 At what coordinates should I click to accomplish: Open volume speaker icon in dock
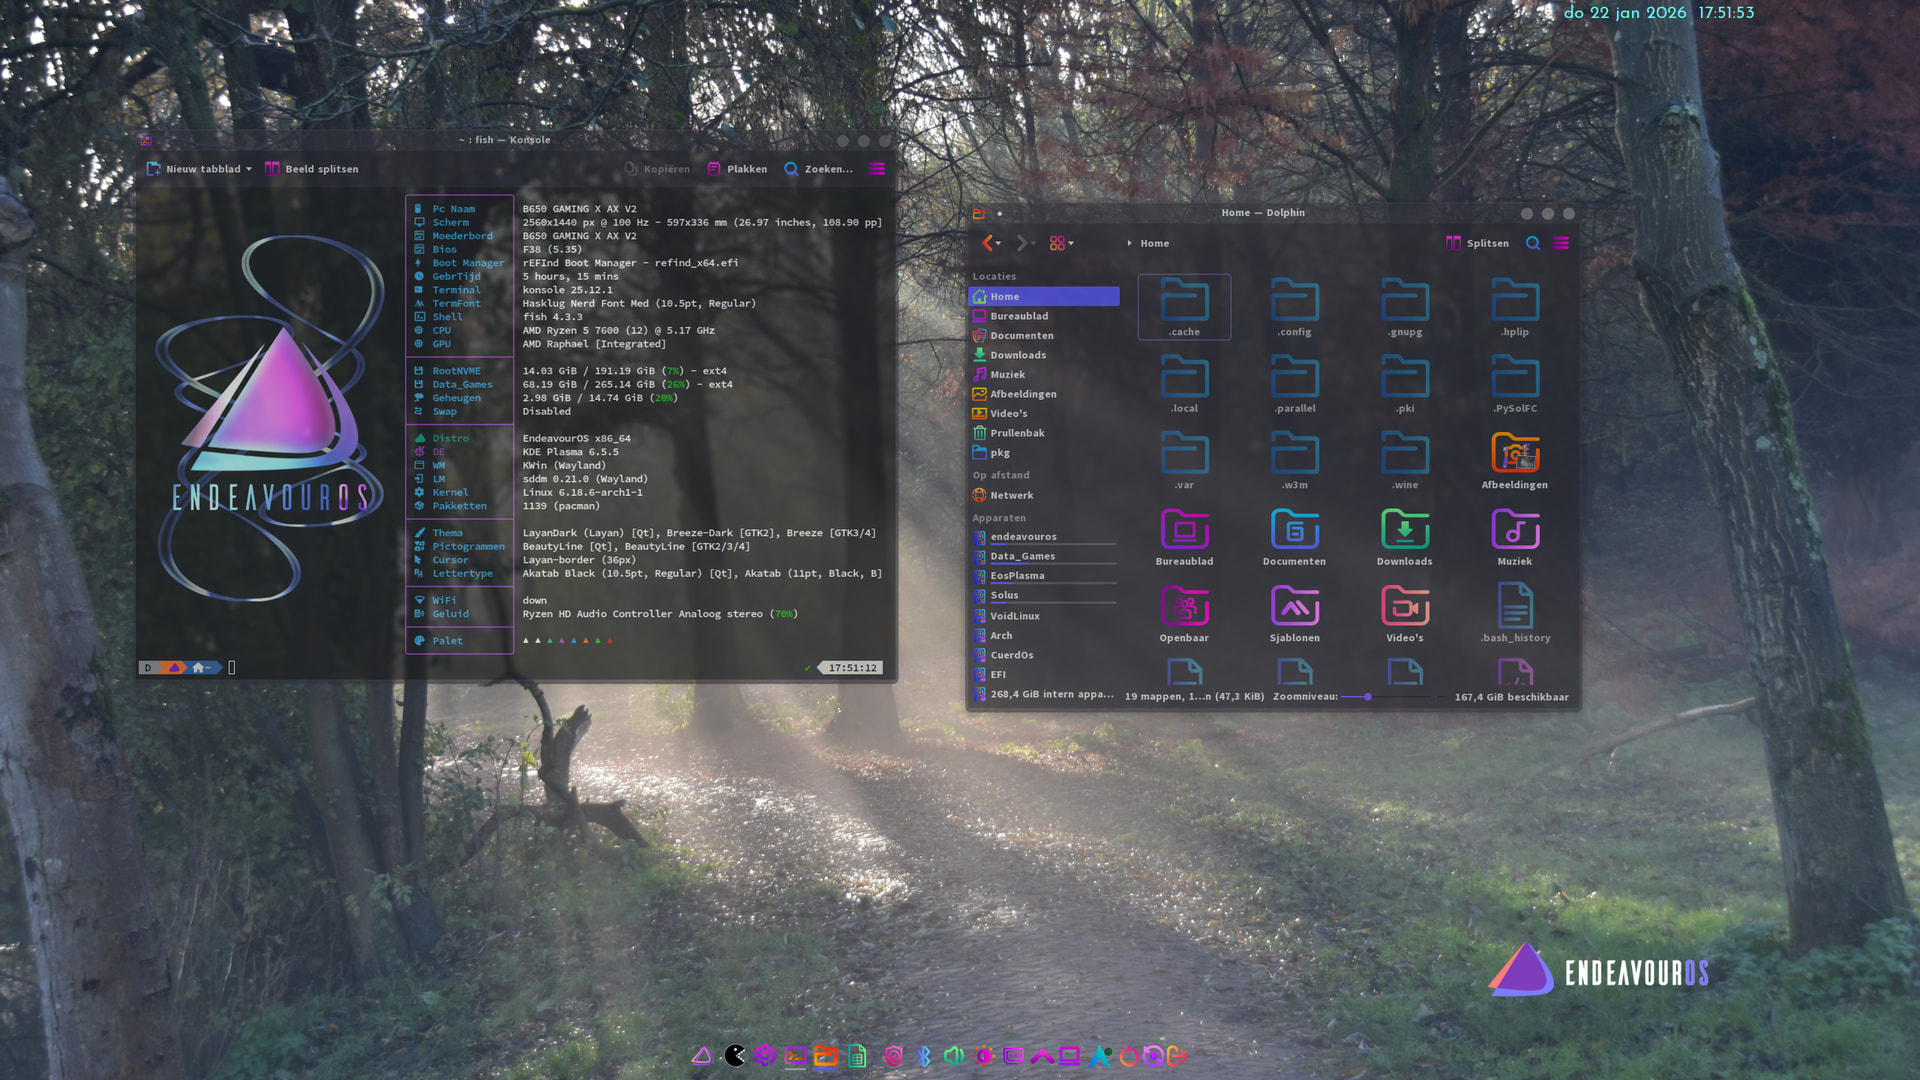(954, 1056)
